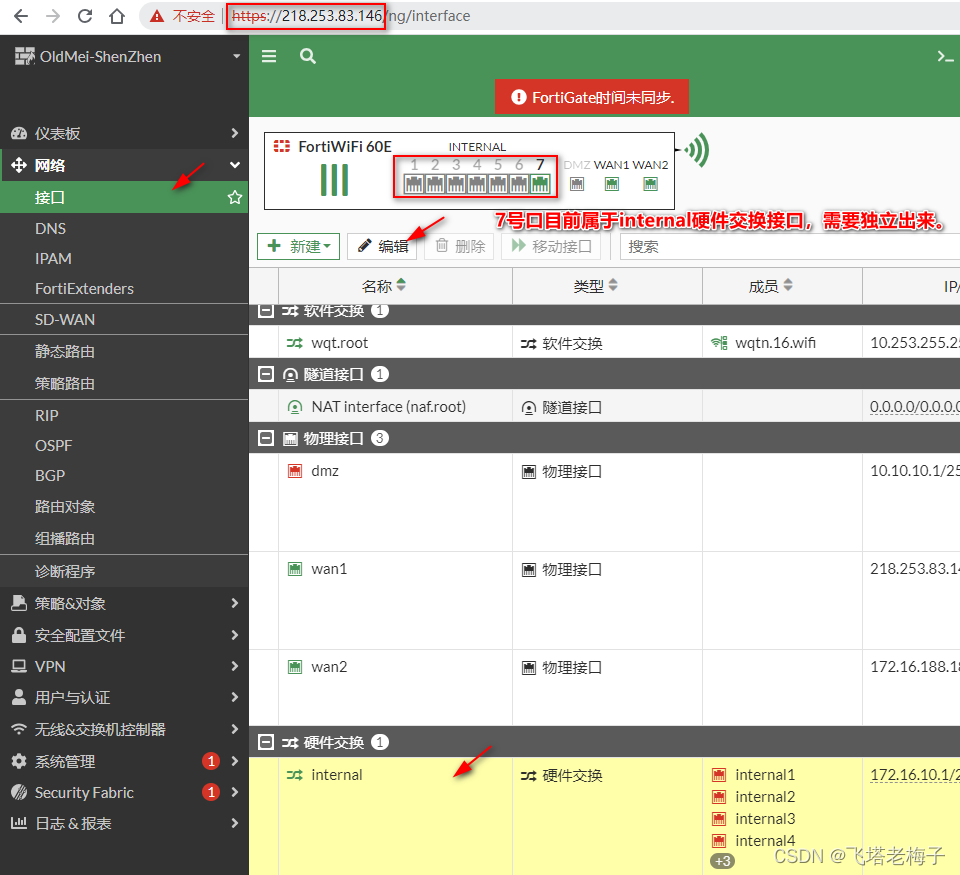Click the internal1 member port icon
The width and height of the screenshot is (960, 875).
tap(719, 775)
